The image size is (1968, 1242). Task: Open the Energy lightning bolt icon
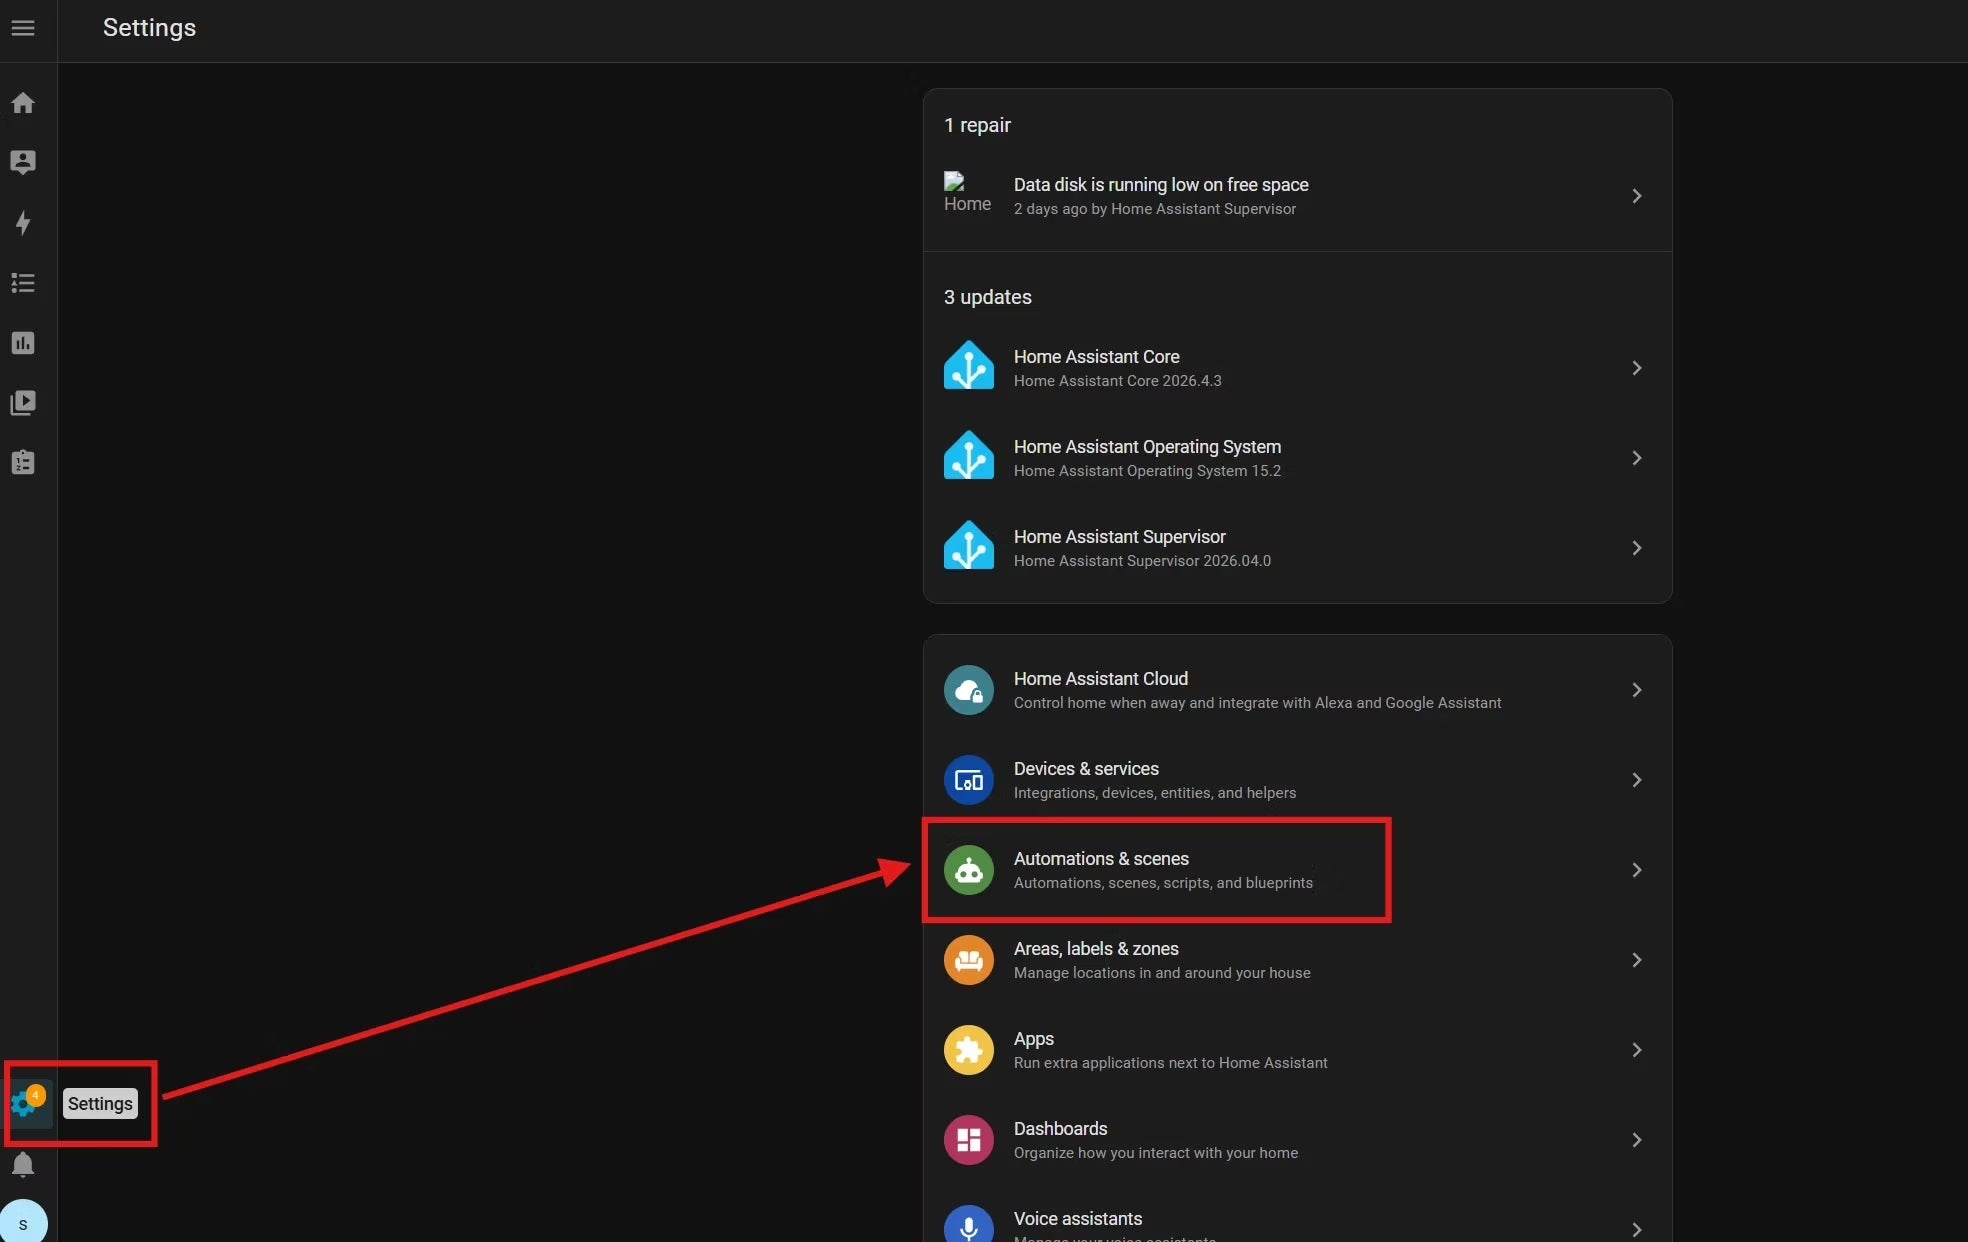(x=23, y=223)
